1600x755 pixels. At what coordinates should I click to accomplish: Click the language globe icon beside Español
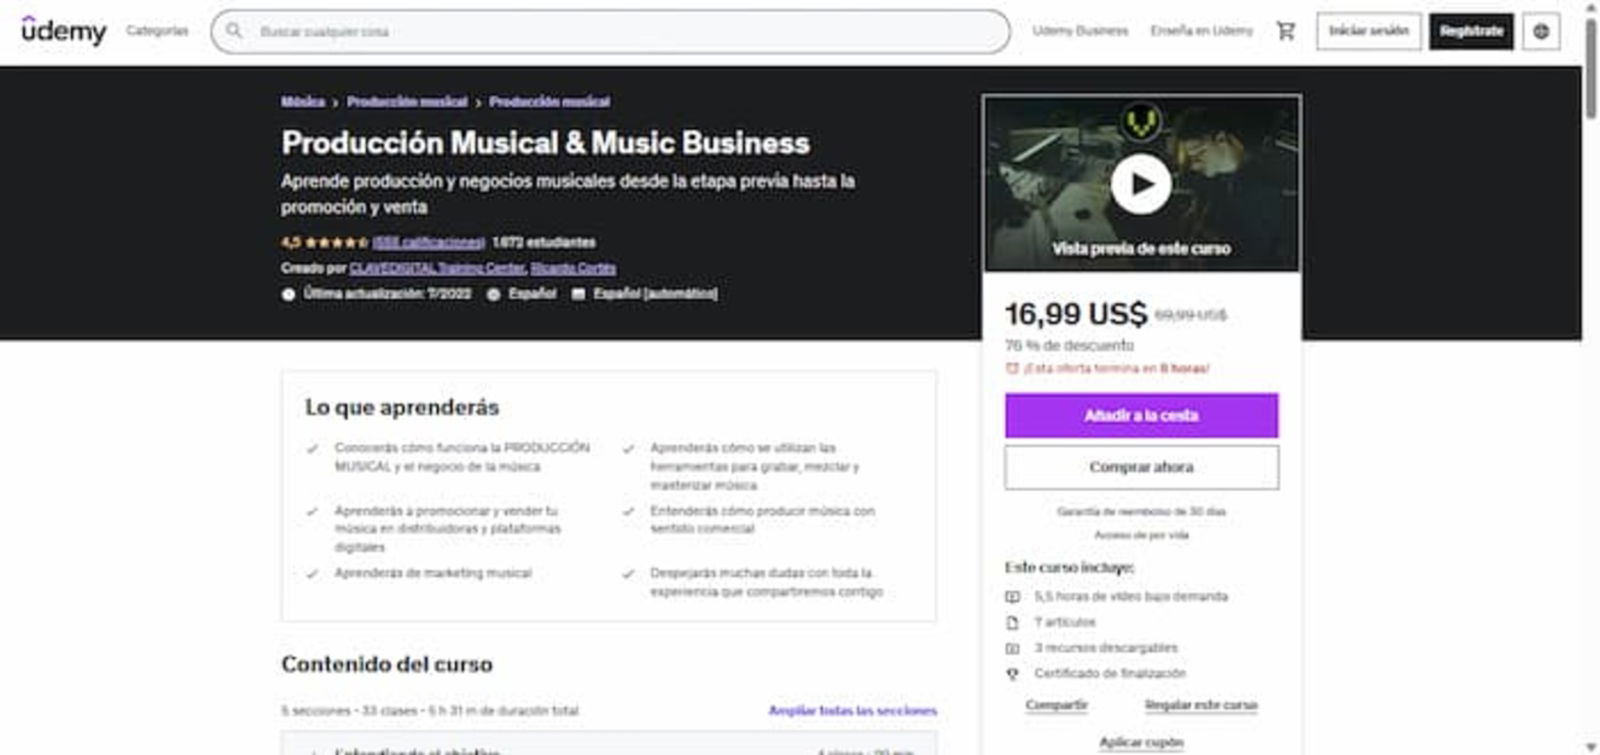[493, 294]
